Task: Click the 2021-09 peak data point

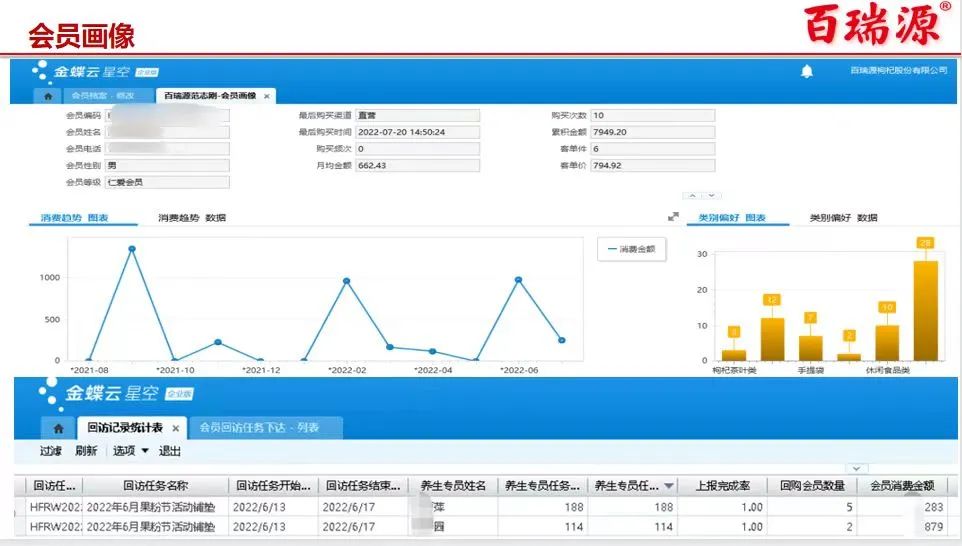Action: (132, 249)
